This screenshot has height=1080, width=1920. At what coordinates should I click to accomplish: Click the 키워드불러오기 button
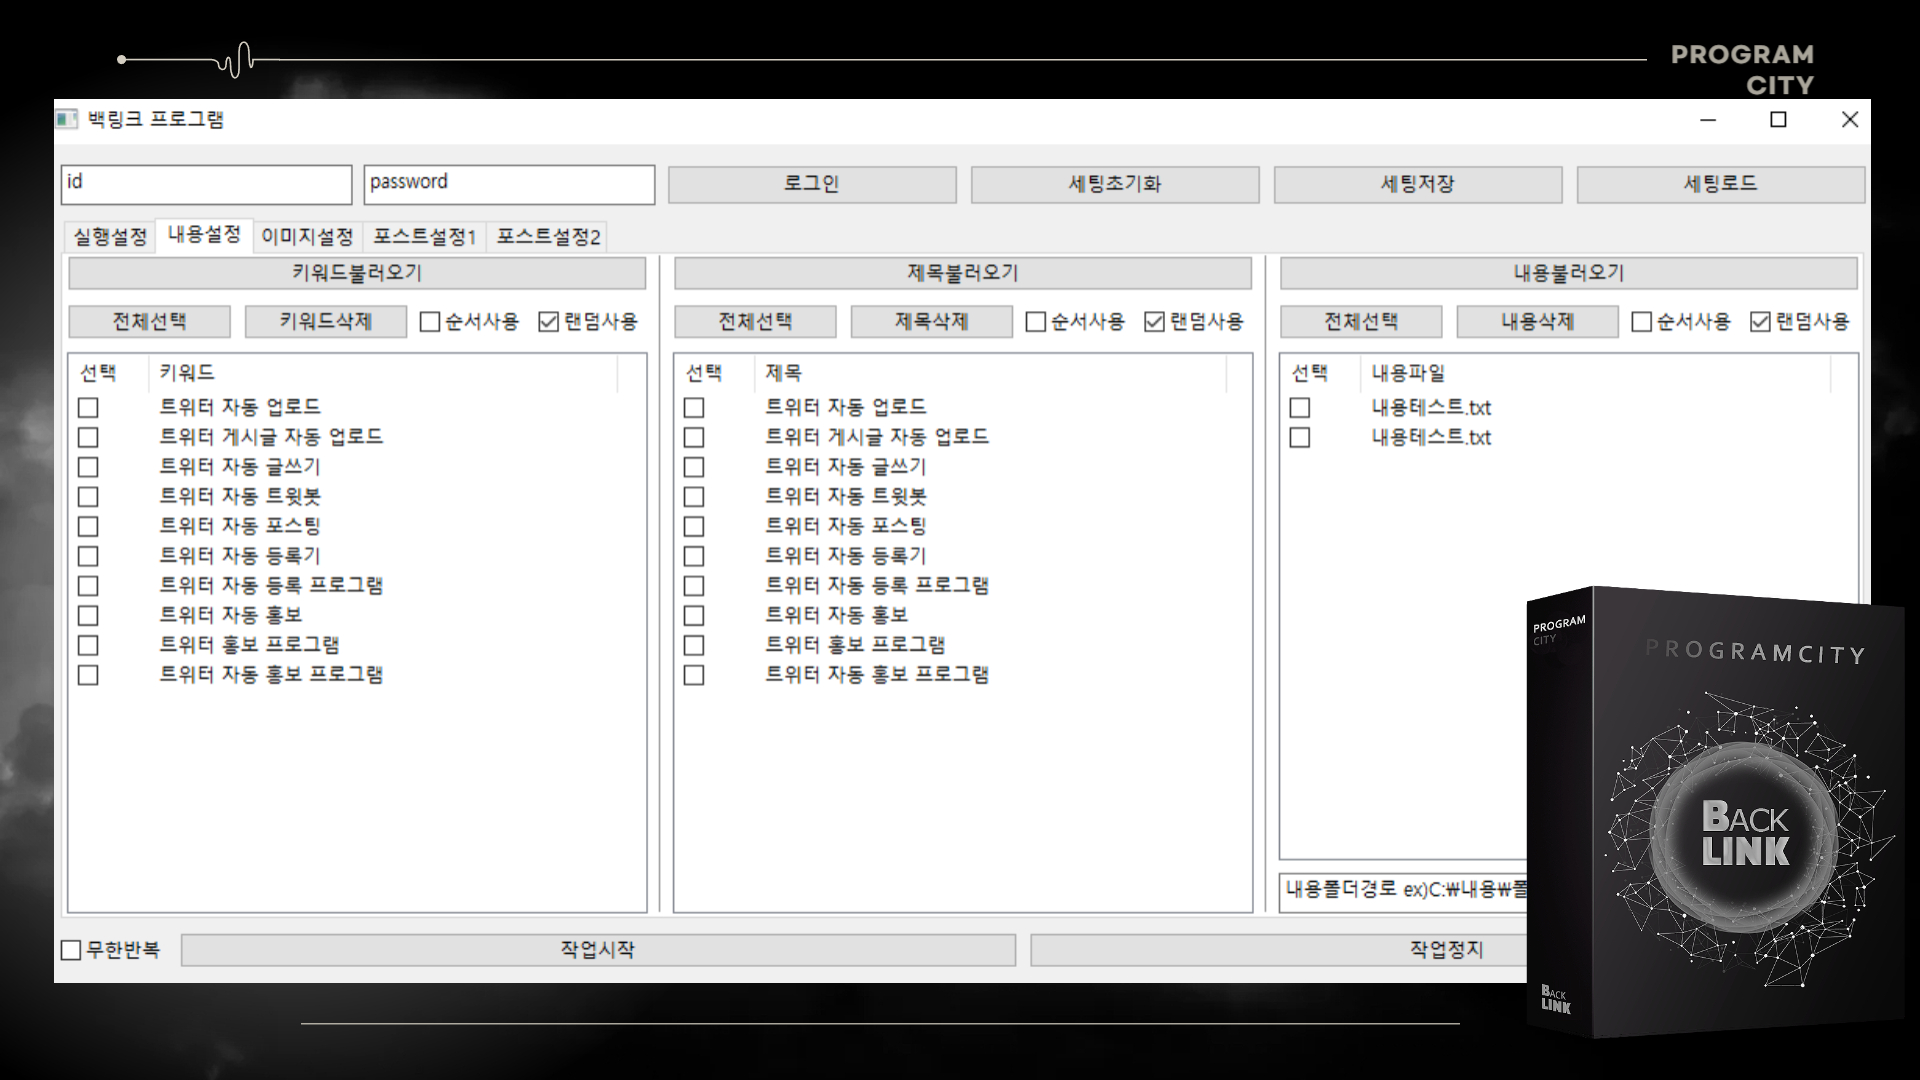point(357,273)
